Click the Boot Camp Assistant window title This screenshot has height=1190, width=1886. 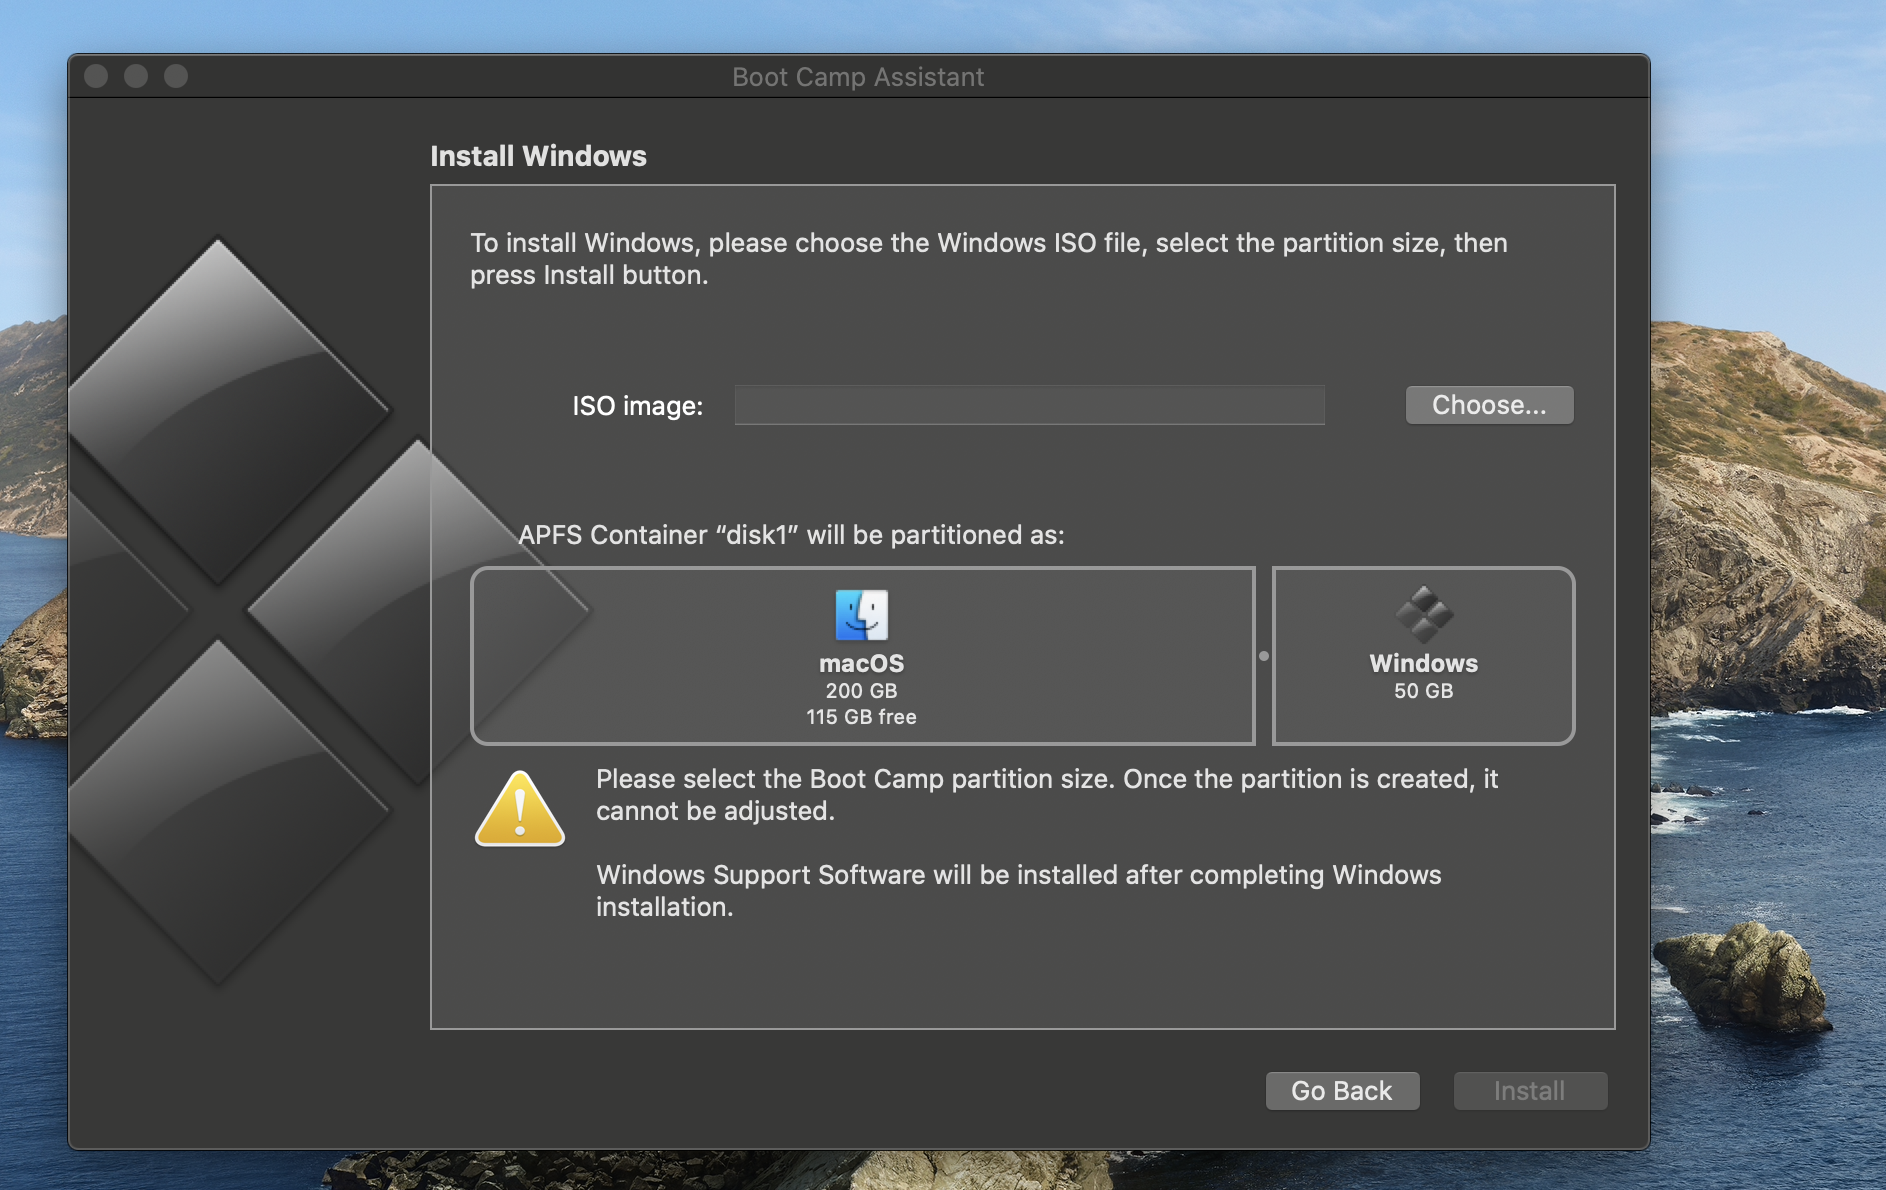click(x=858, y=77)
